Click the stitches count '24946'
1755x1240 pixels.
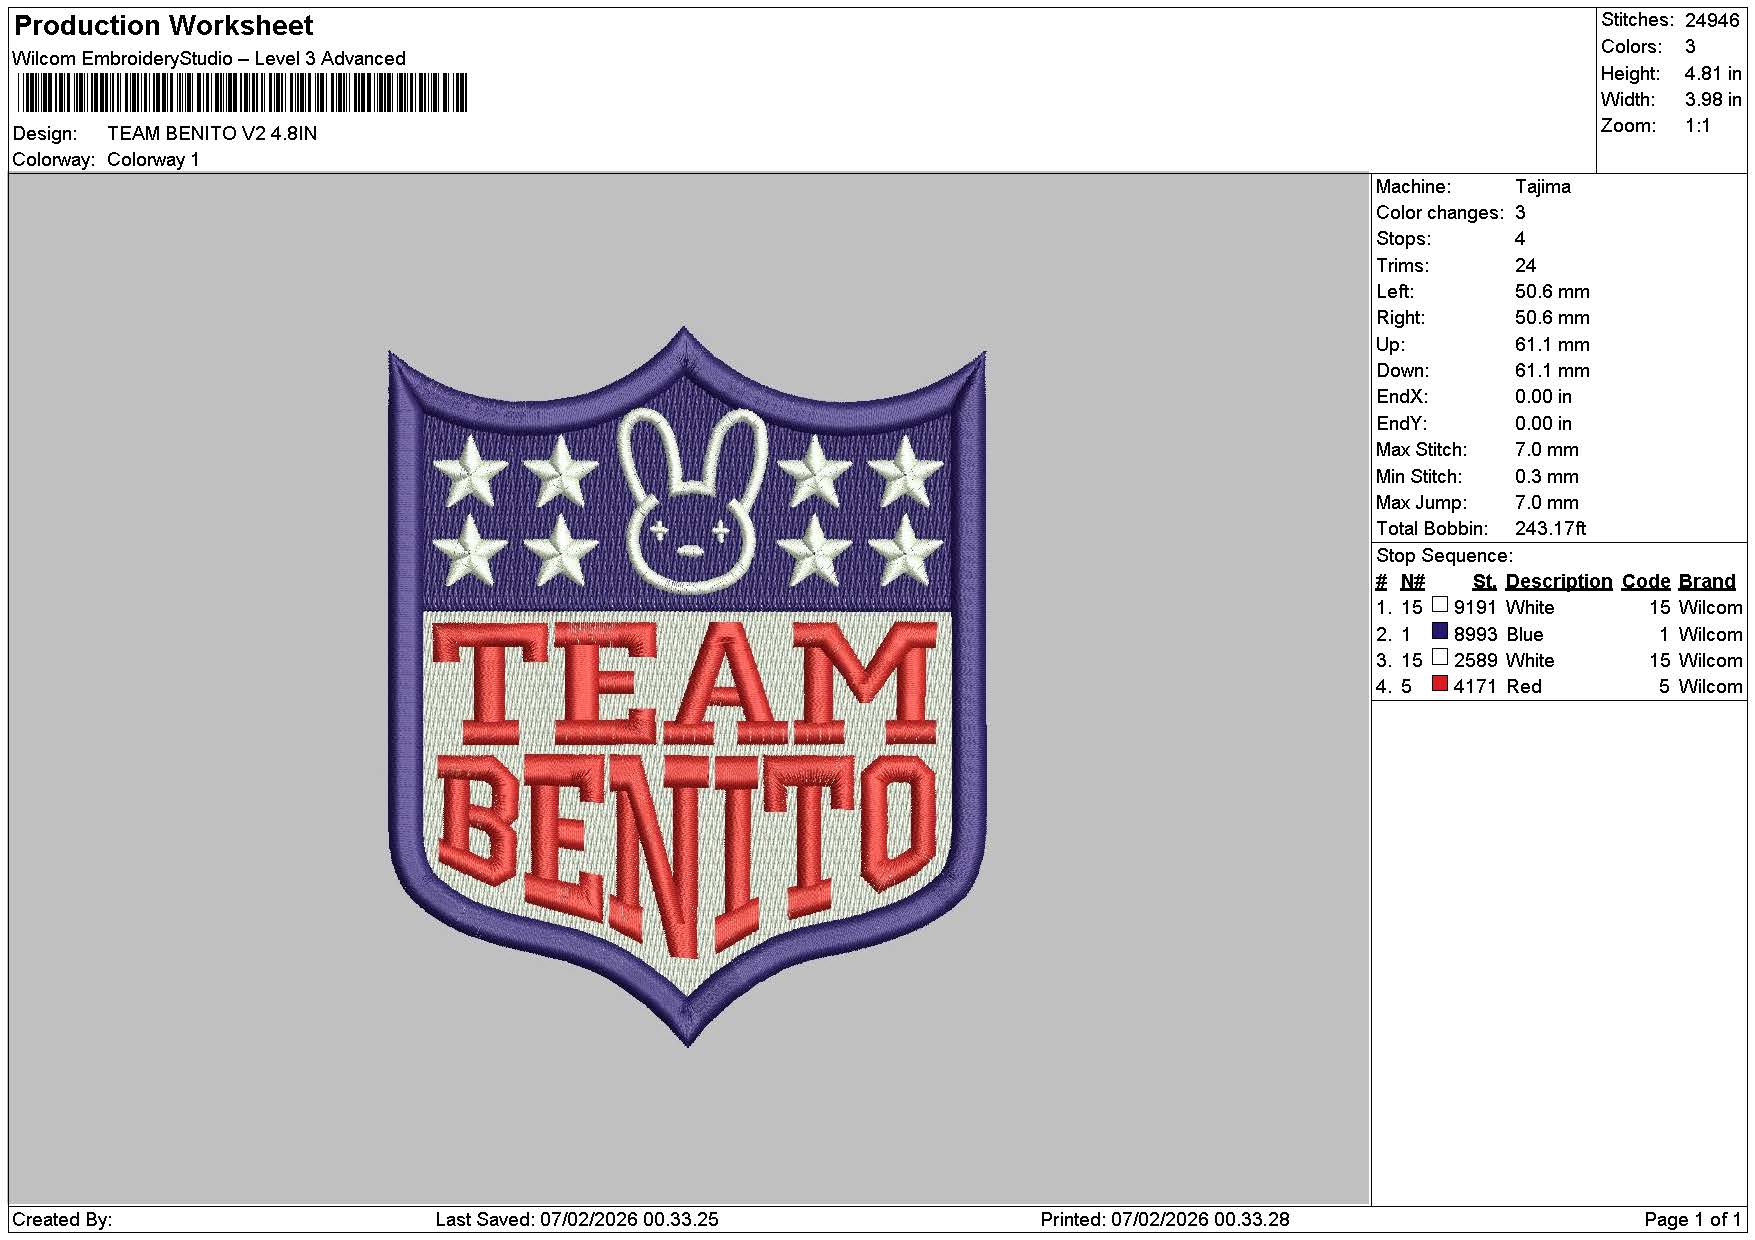[x=1712, y=20]
